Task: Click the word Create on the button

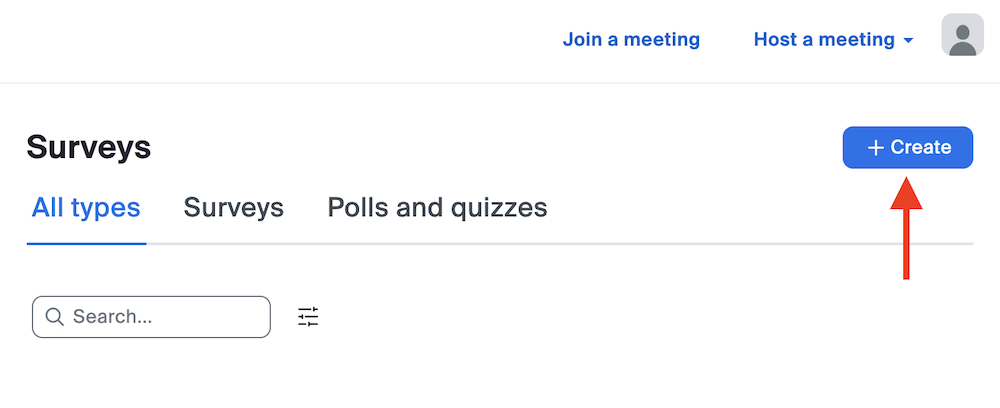Action: pos(921,148)
